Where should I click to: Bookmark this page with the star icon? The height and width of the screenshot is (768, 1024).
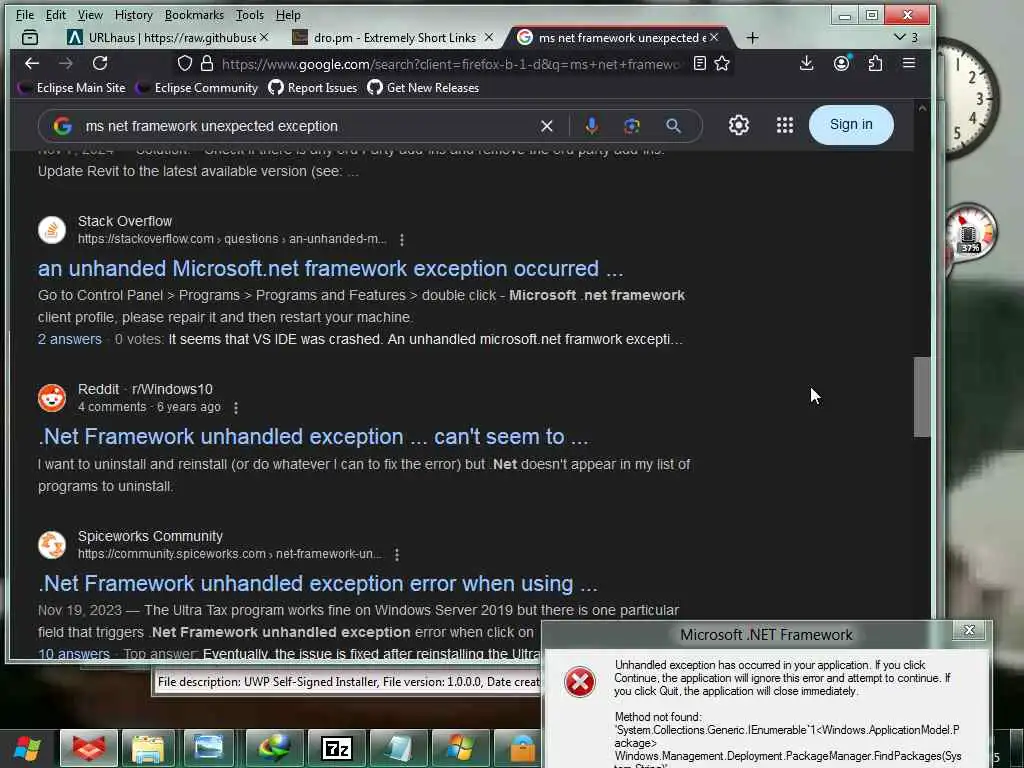722,63
